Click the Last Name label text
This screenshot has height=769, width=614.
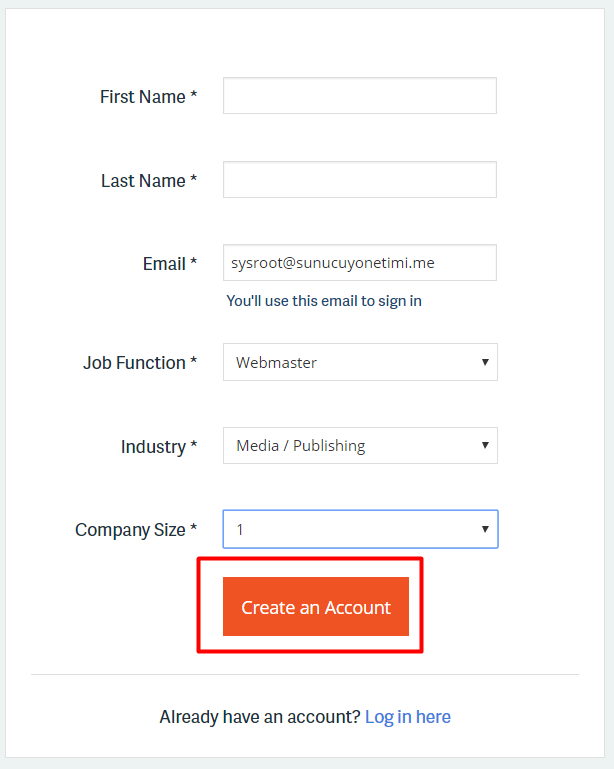[x=148, y=181]
